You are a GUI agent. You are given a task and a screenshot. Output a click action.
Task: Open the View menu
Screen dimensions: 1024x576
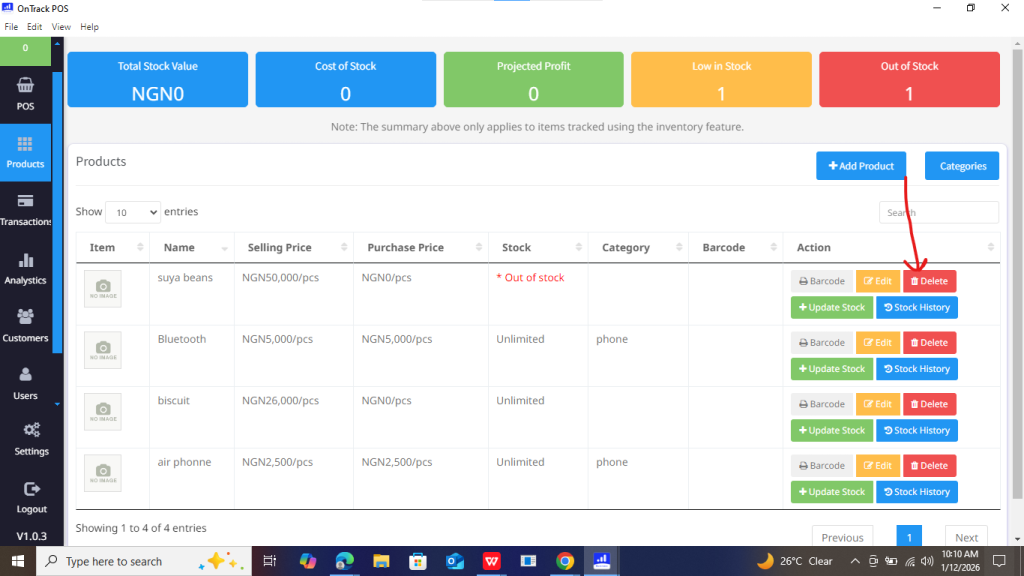(61, 26)
